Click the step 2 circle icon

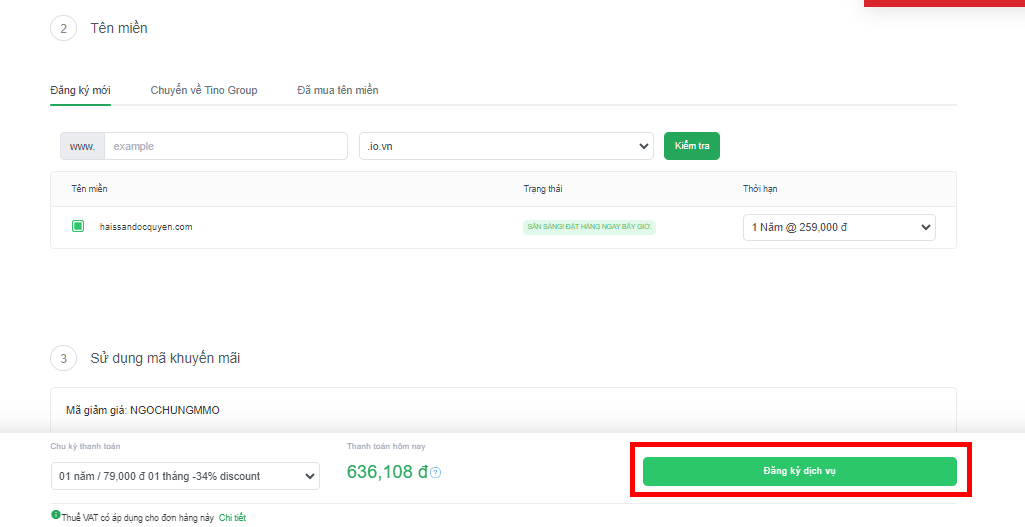click(63, 28)
